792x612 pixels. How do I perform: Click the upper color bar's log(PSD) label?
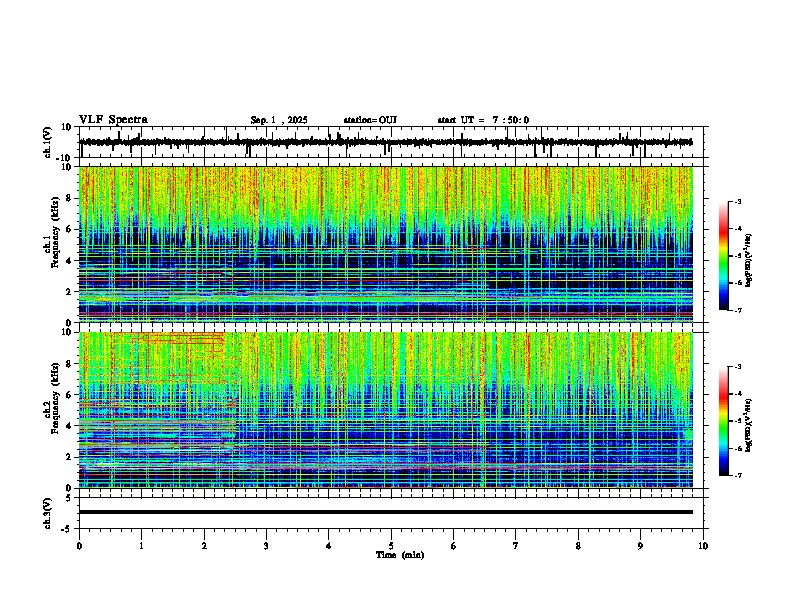749,260
